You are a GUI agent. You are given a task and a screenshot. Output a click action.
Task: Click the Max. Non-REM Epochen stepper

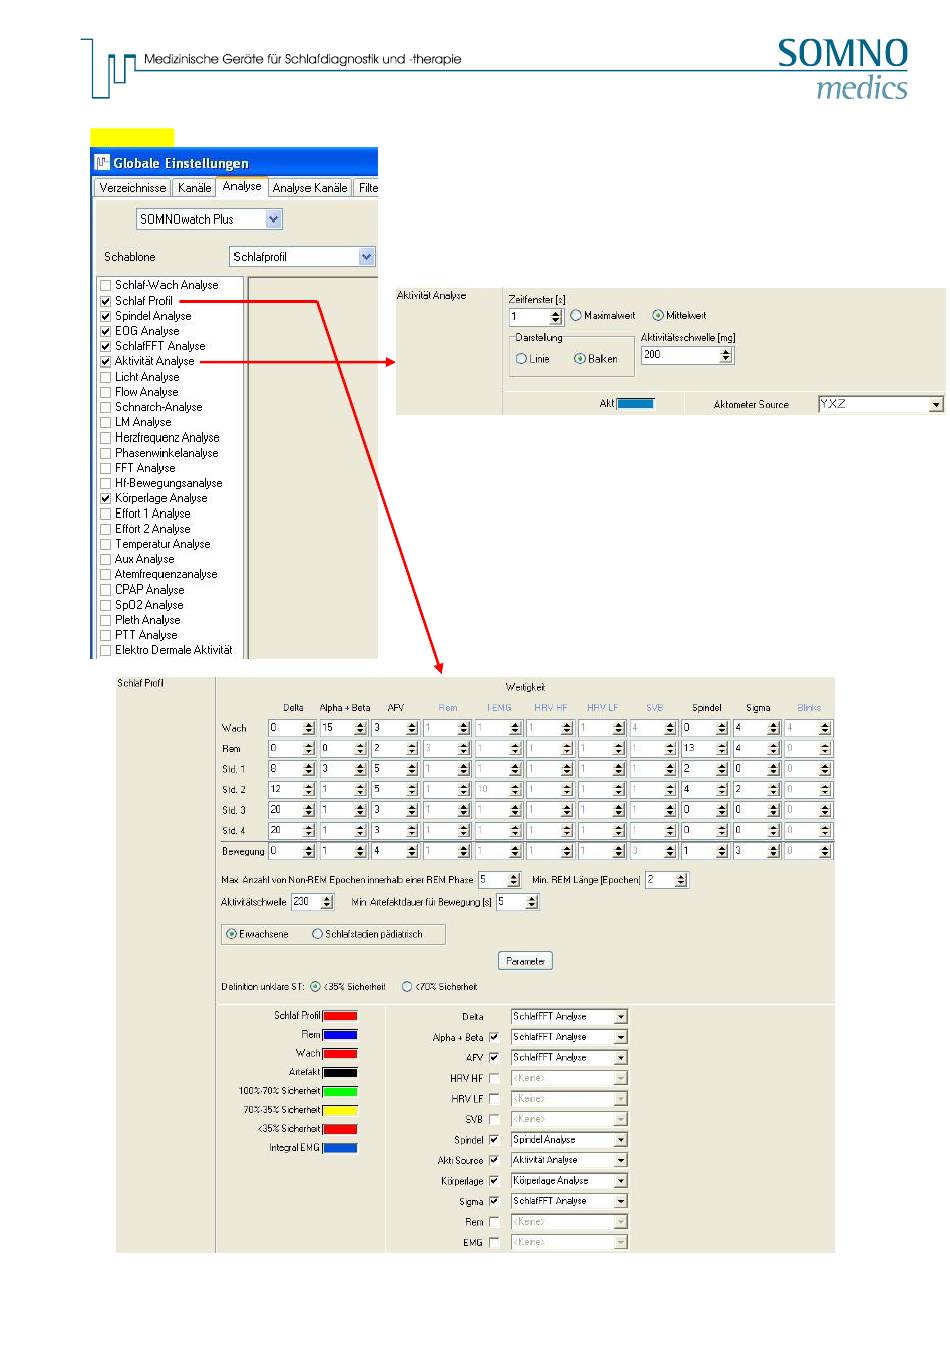point(514,880)
